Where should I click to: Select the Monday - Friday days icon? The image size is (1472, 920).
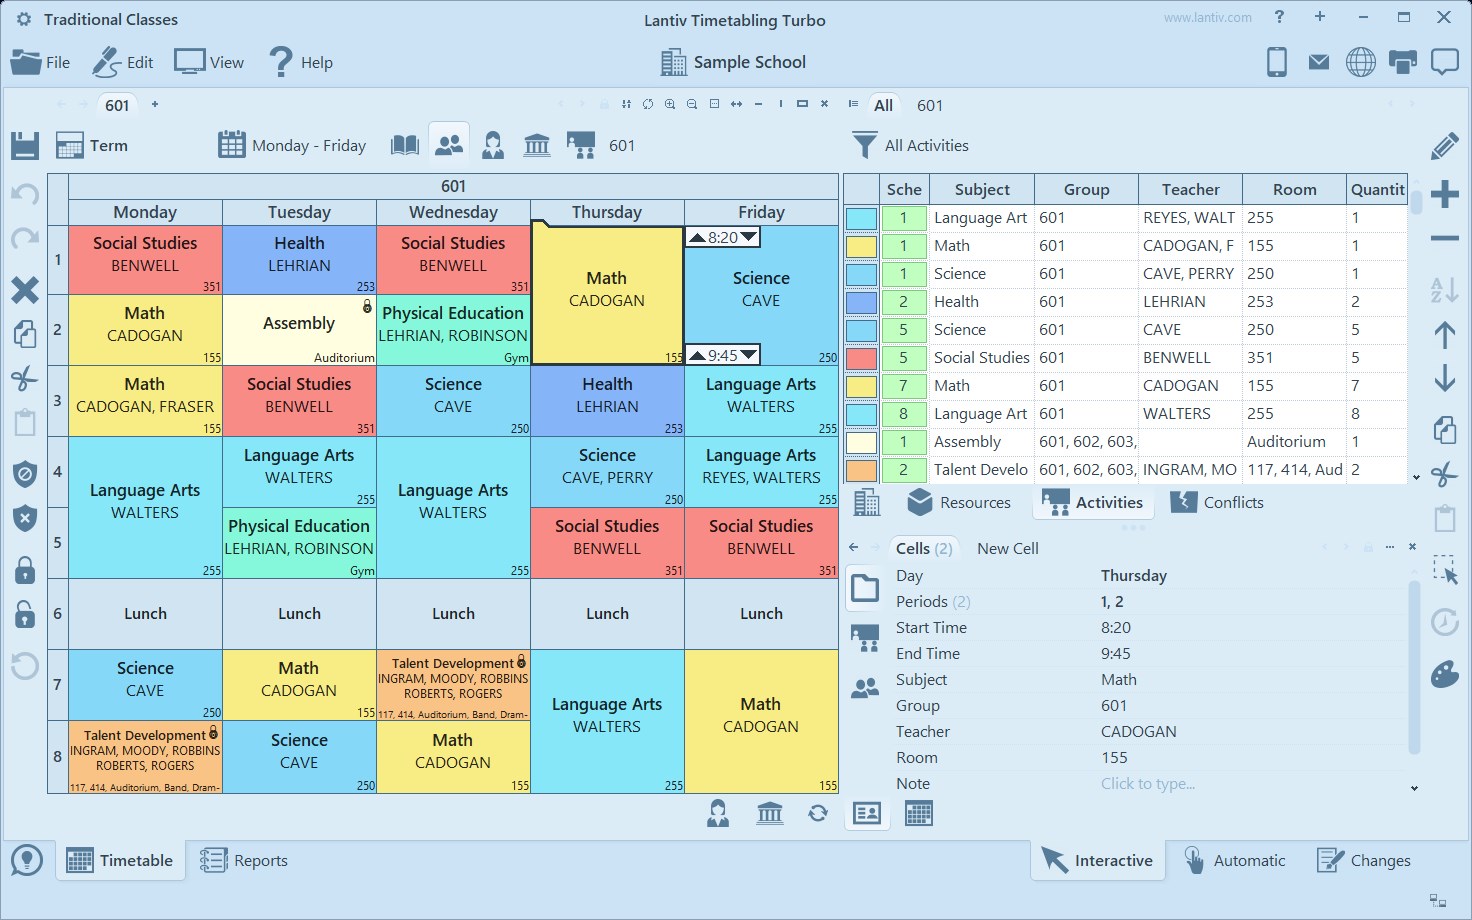pos(231,145)
